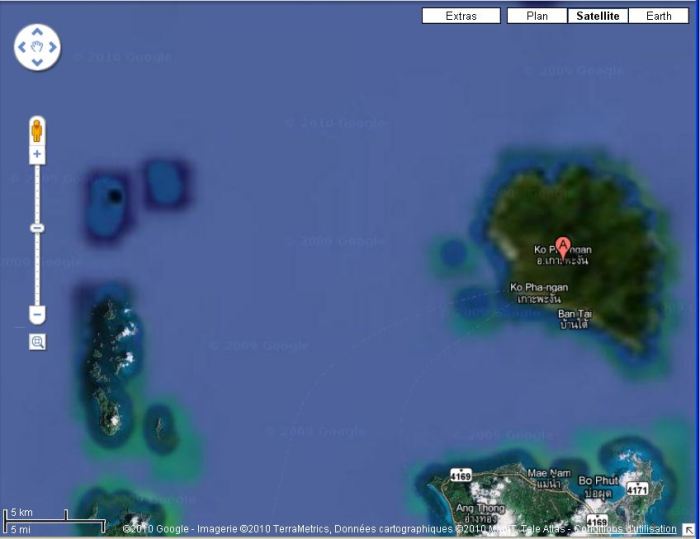Viewport: 700px width, 539px height.
Task: Switch to Plan map view
Action: pos(537,16)
